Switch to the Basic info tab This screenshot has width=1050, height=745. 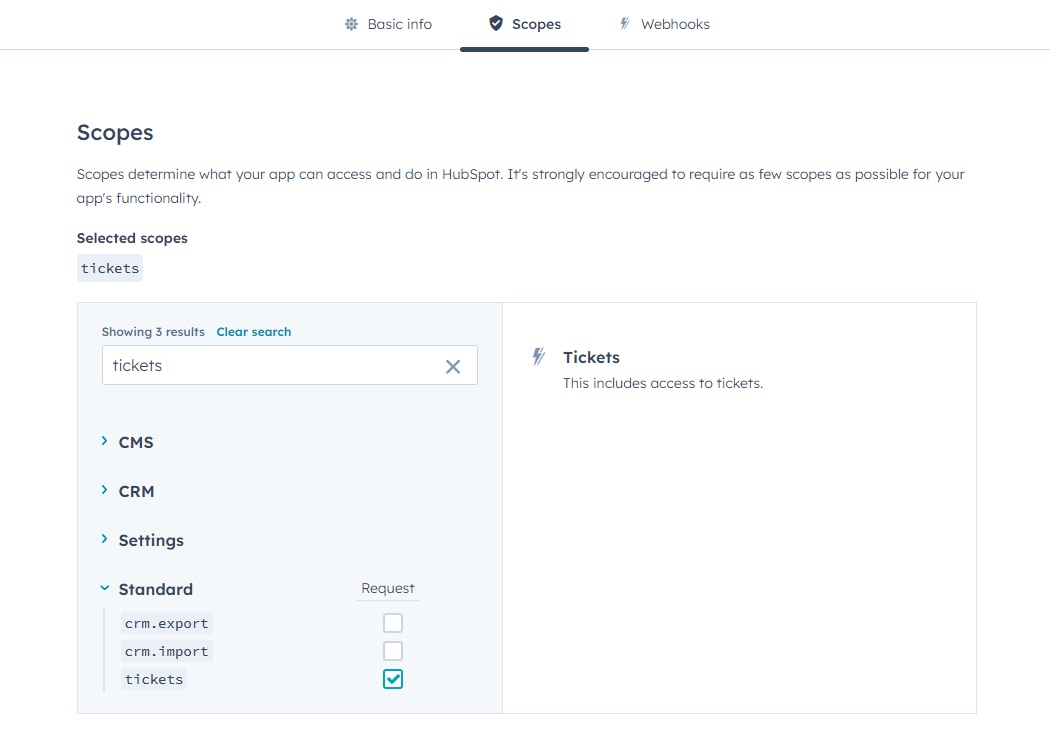399,24
